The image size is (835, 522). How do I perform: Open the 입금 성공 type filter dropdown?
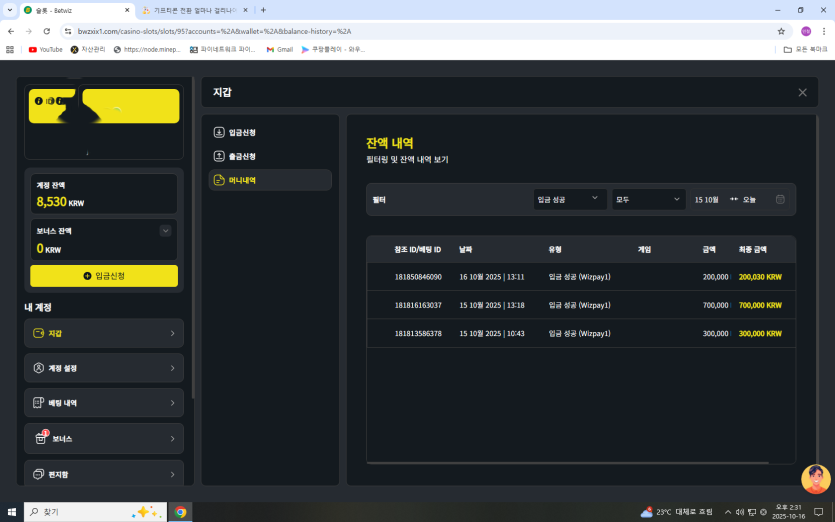coord(569,200)
